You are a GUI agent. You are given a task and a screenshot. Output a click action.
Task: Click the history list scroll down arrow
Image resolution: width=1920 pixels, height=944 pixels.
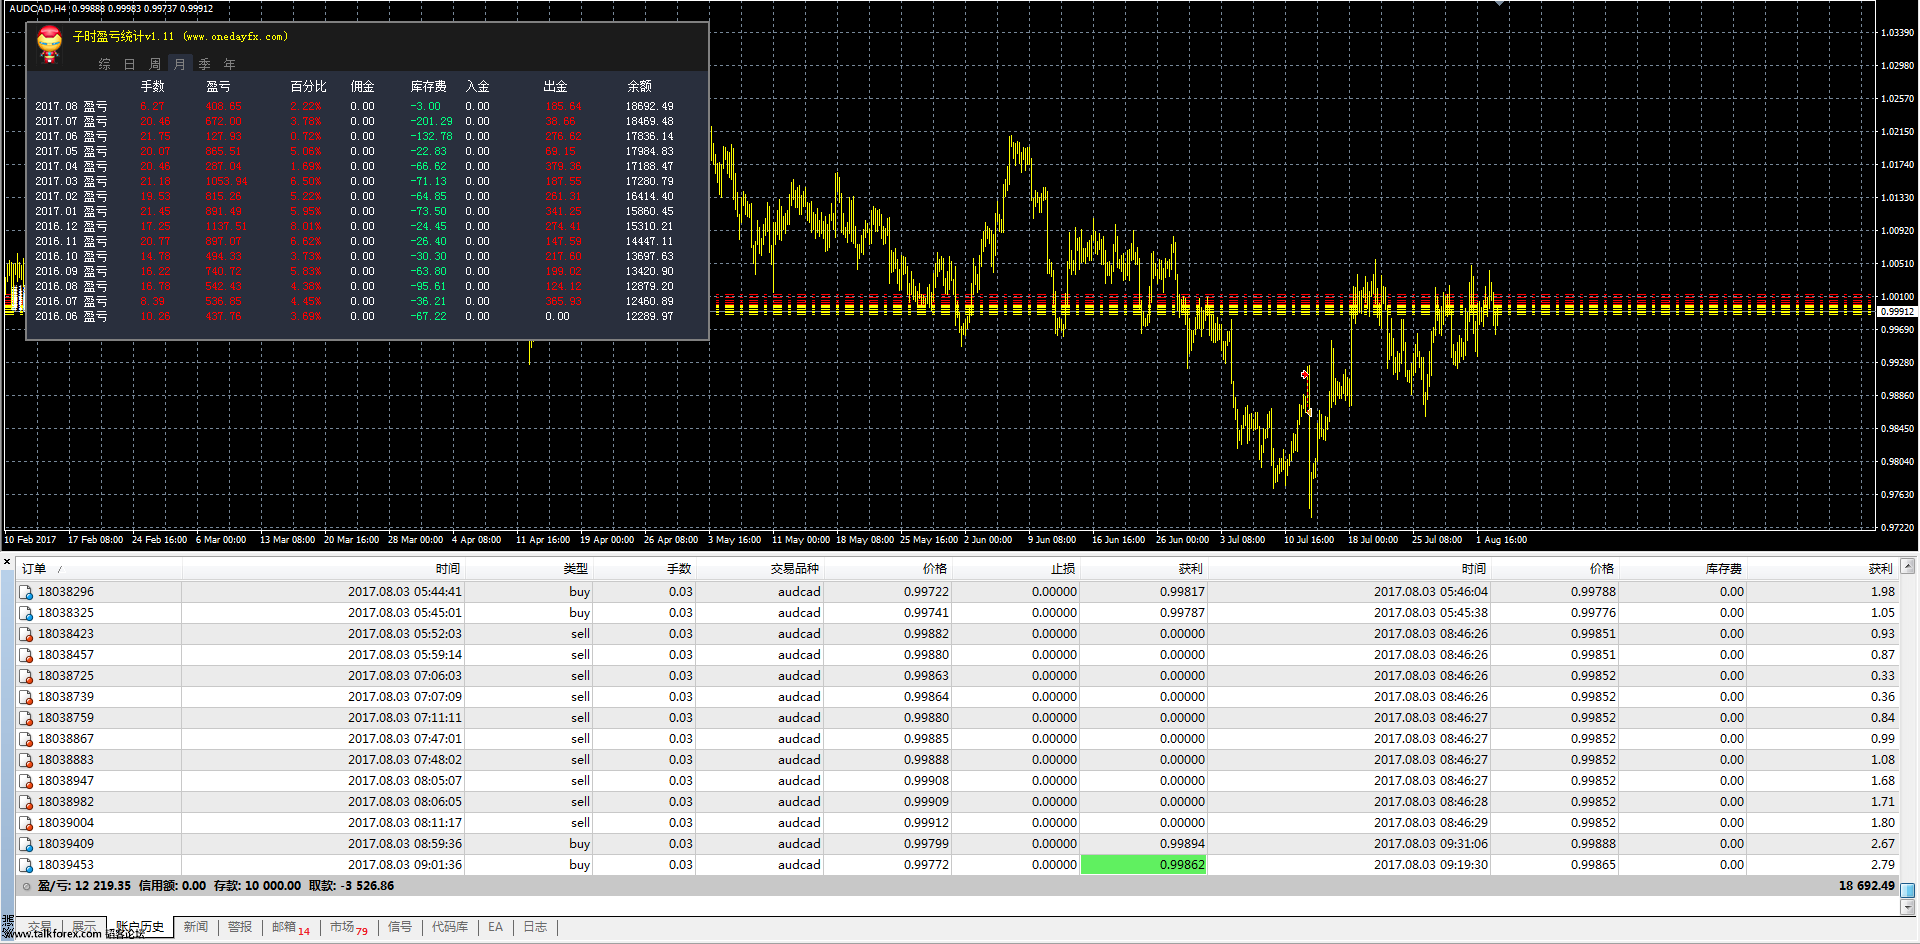1907,908
